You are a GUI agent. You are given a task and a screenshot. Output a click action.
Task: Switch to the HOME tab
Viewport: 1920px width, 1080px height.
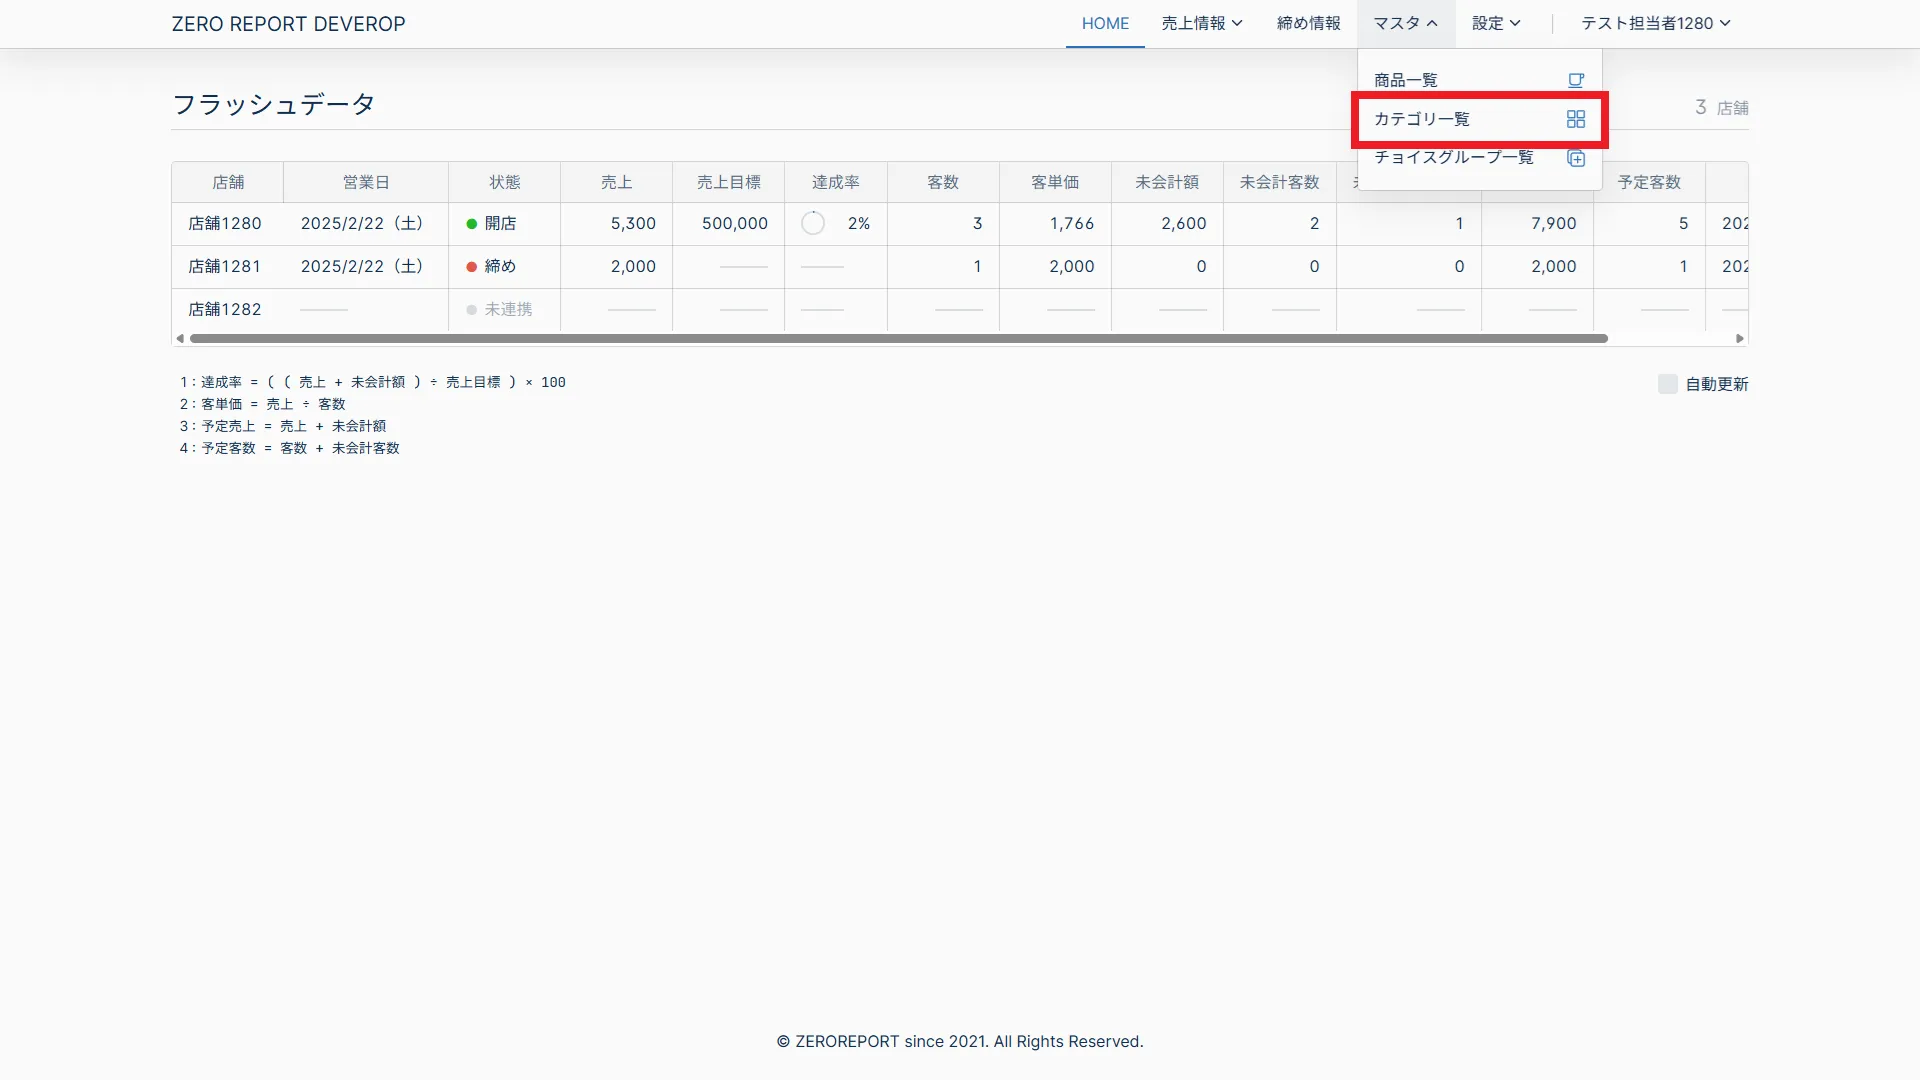point(1105,23)
